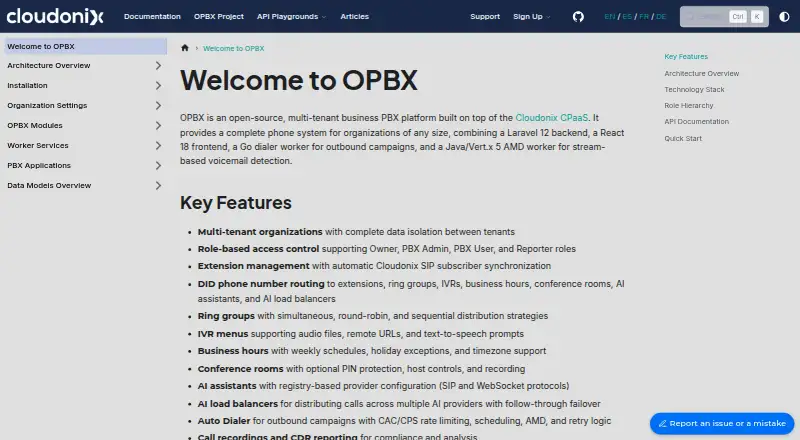Click the "Role-based access control" bullet text
This screenshot has width=800, height=440.
[258, 249]
